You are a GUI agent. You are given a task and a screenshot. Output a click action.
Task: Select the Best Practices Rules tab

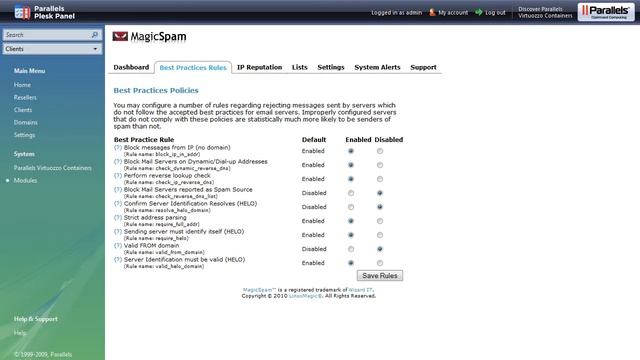coord(193,68)
